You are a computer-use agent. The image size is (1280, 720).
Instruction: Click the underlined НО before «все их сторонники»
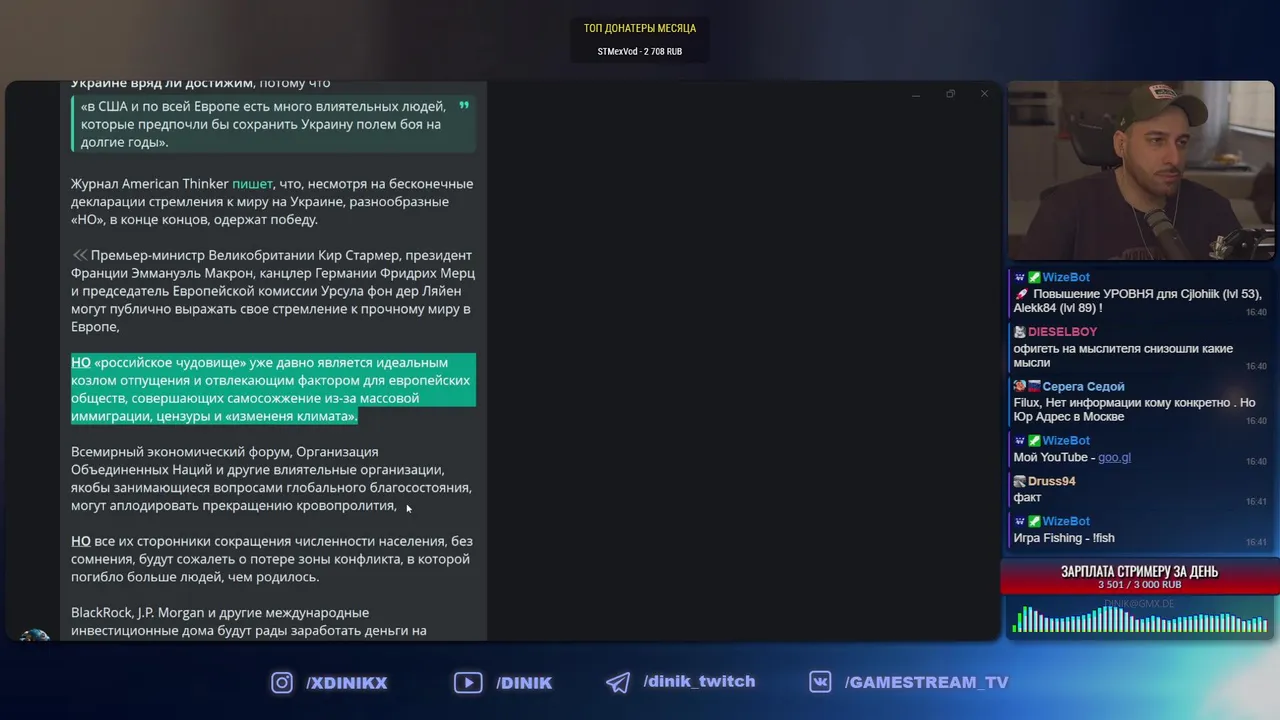(x=81, y=541)
